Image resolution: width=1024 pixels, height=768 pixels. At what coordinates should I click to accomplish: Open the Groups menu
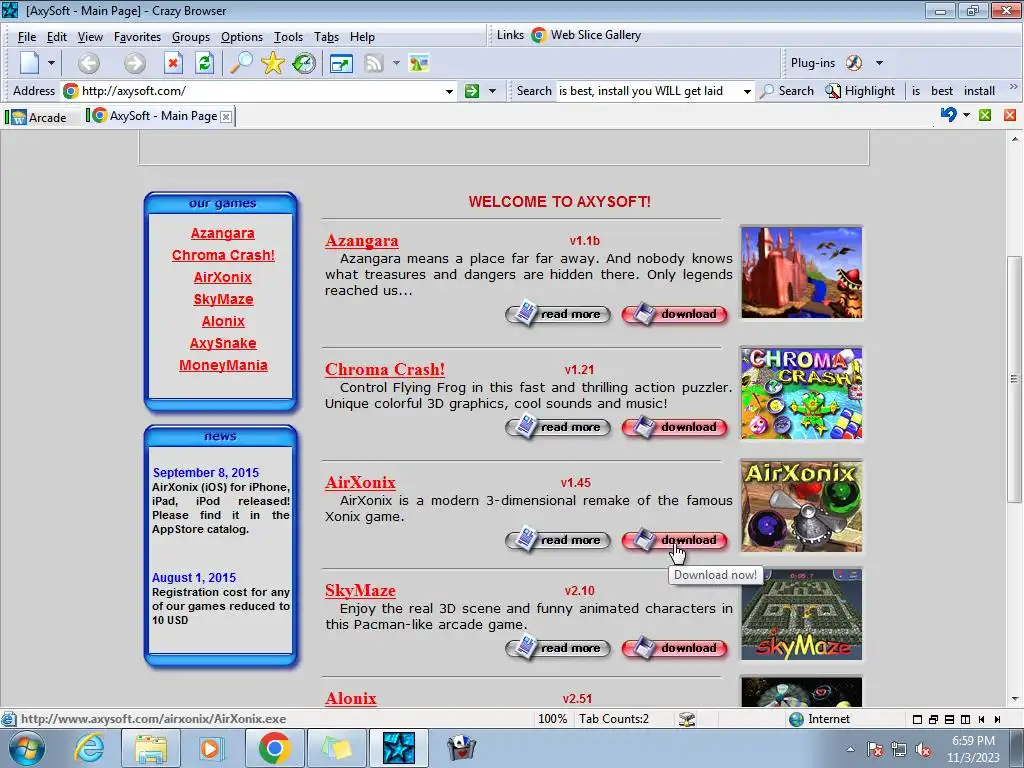coord(191,37)
